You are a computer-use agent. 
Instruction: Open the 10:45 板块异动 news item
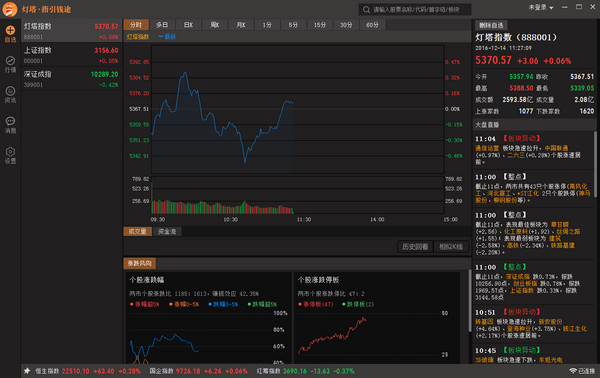coord(533,355)
